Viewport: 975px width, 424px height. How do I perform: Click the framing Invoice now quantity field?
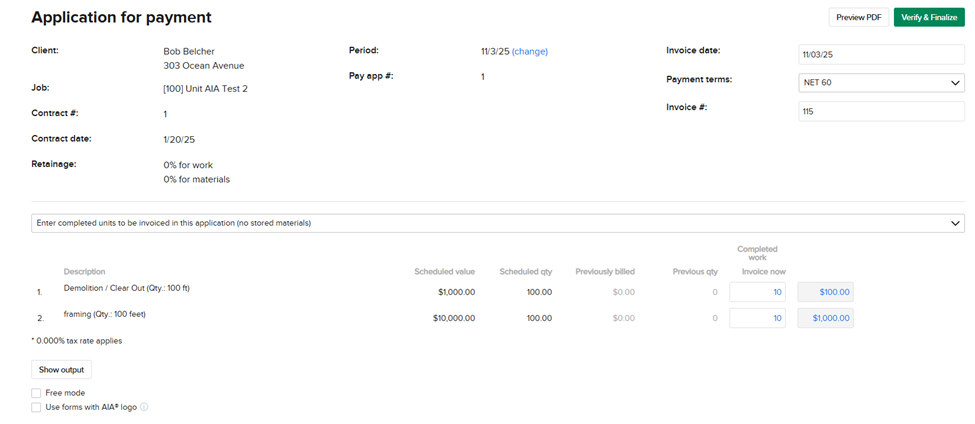coord(757,318)
